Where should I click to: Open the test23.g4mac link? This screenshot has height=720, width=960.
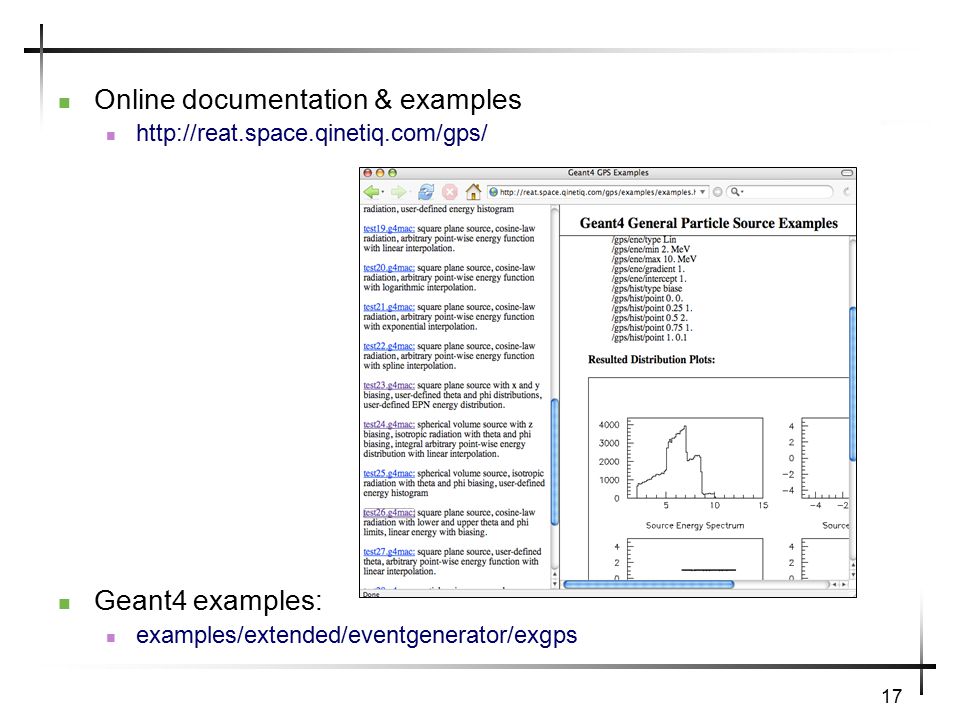tap(389, 385)
